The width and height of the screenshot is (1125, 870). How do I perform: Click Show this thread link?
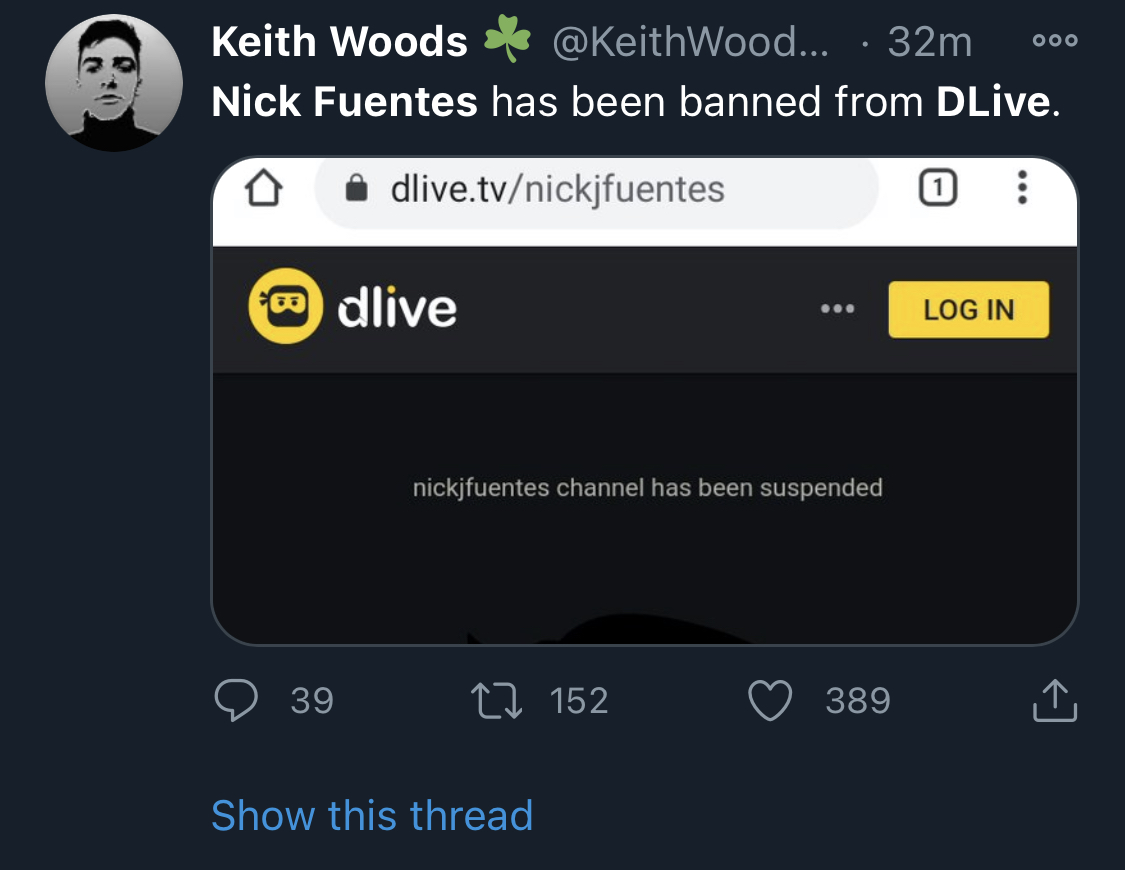[x=372, y=815]
